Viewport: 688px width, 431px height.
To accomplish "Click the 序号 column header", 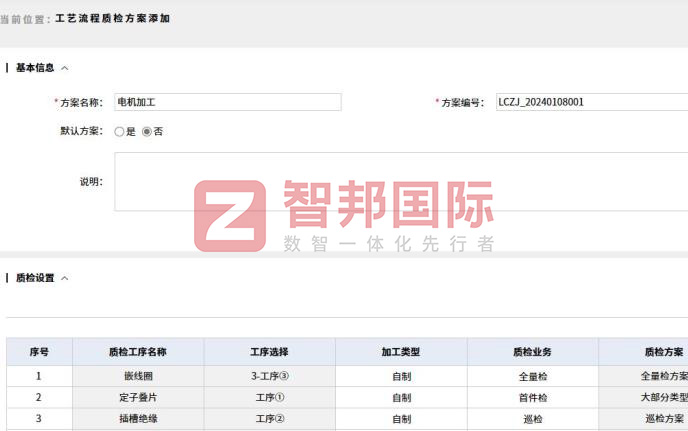I will pos(39,352).
